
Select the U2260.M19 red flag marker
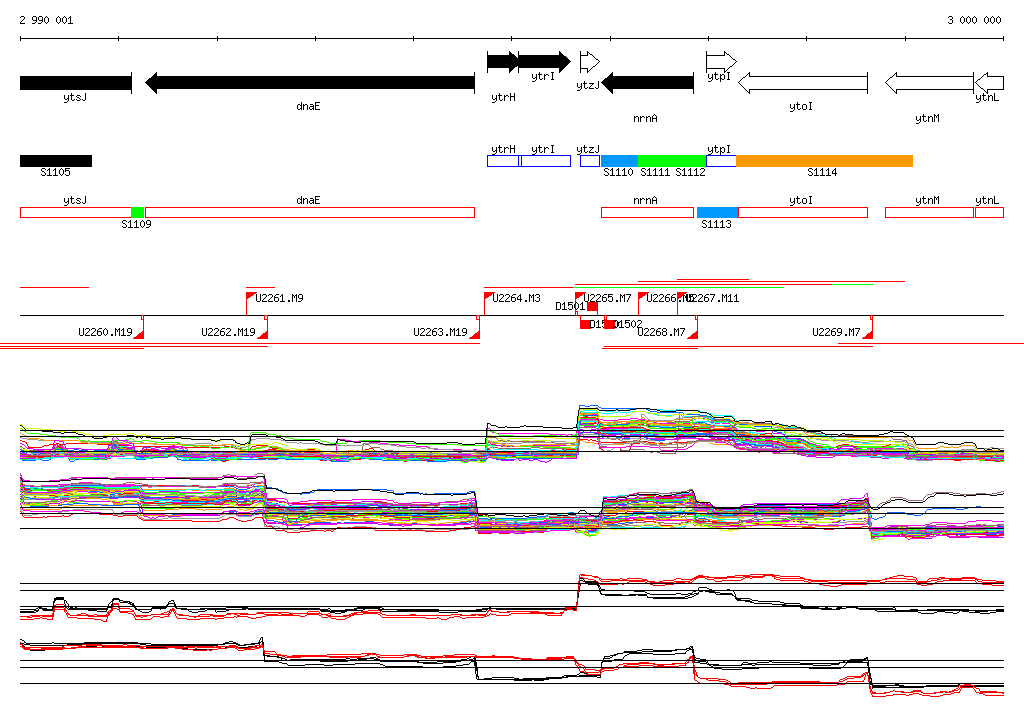[139, 334]
